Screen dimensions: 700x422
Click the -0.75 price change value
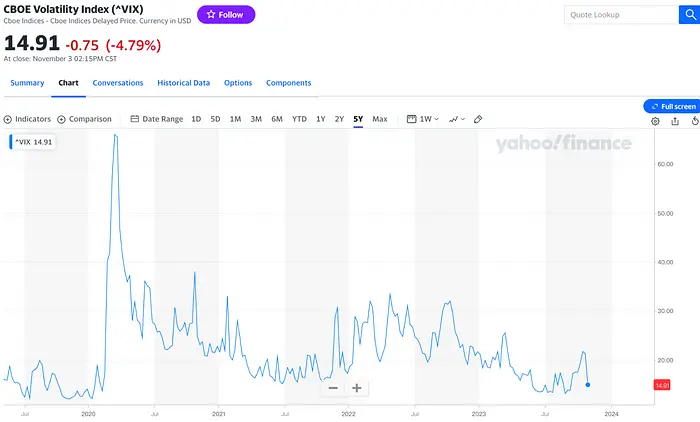[x=82, y=45]
